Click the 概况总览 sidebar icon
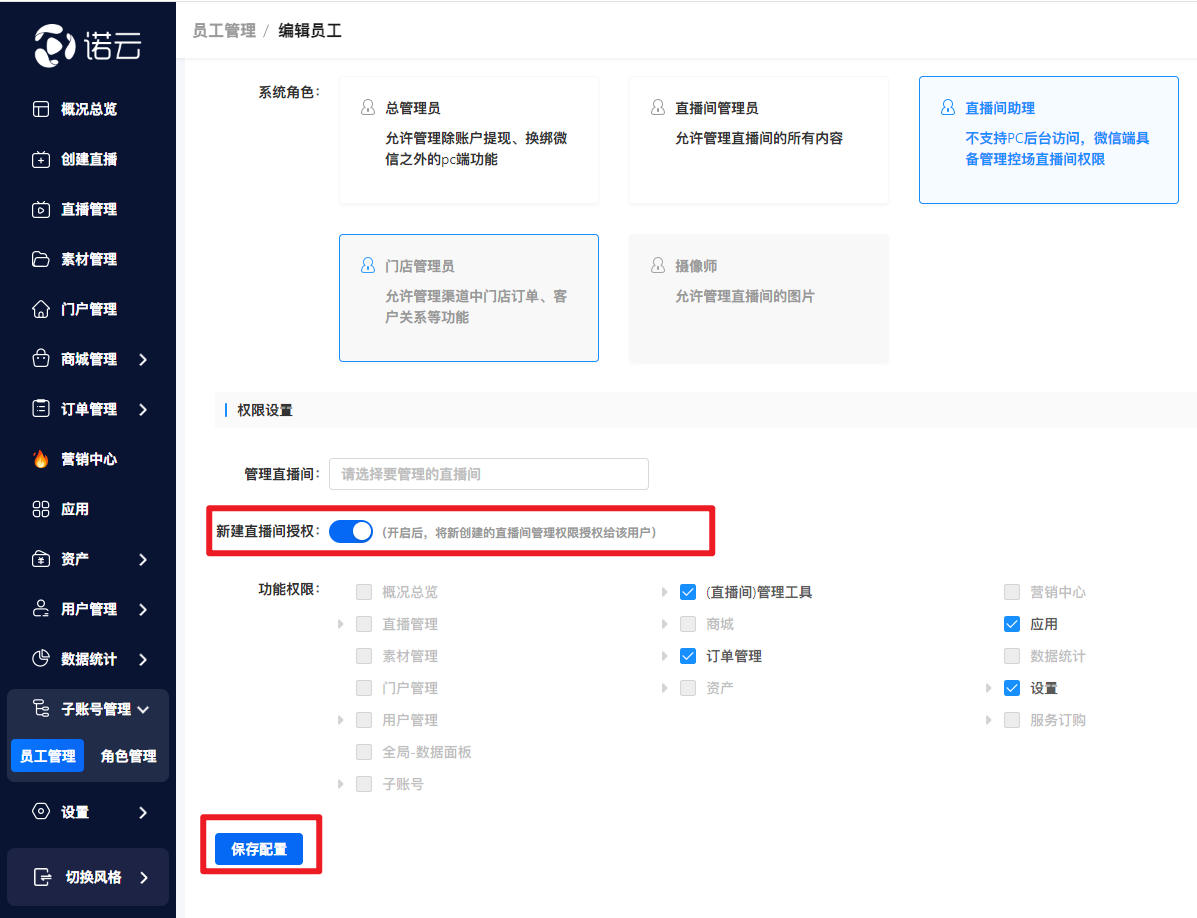Screen dimensions: 1197x918 click(41, 109)
